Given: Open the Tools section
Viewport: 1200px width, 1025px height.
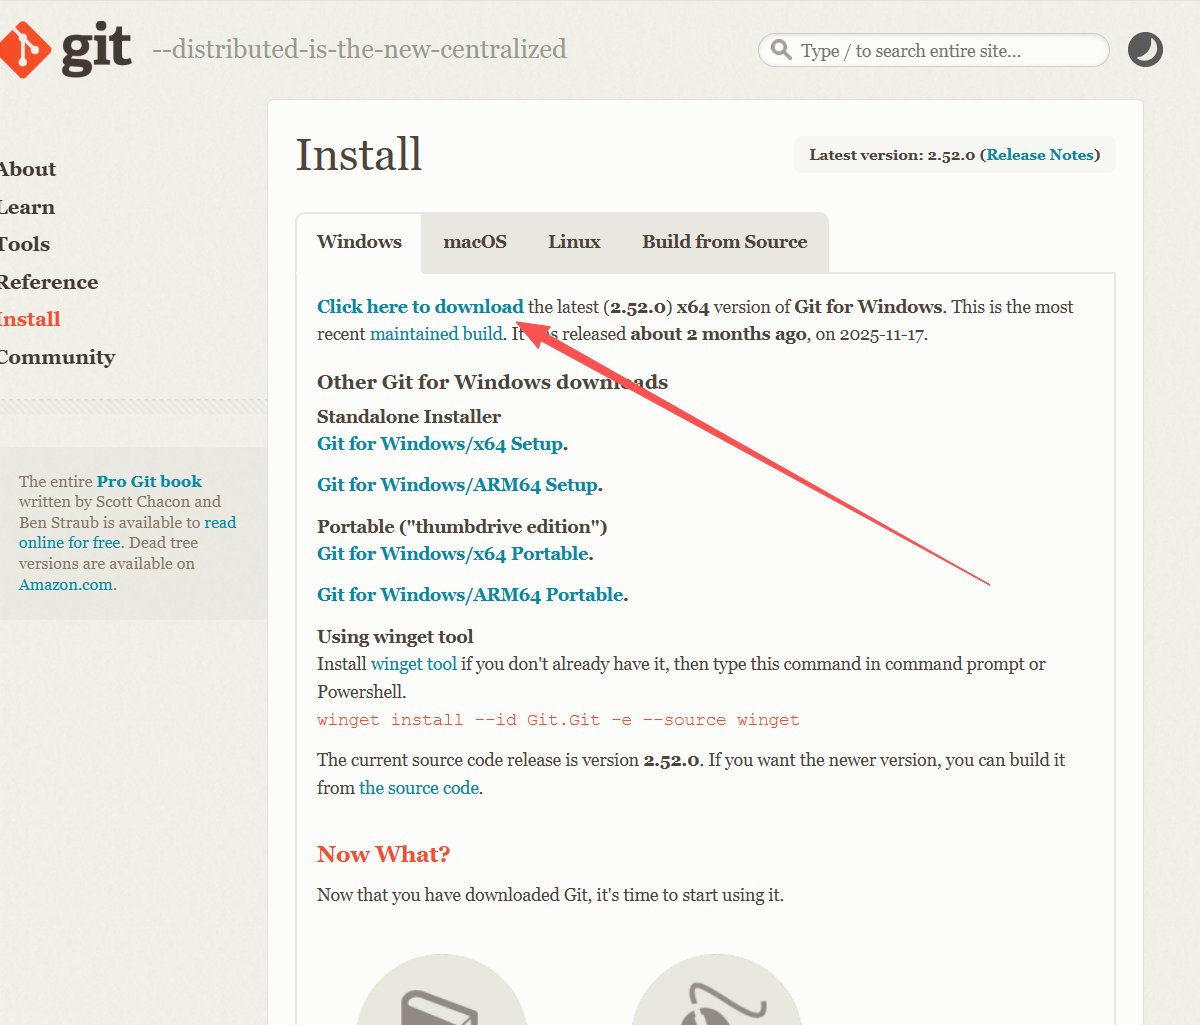Looking at the screenshot, I should 25,244.
